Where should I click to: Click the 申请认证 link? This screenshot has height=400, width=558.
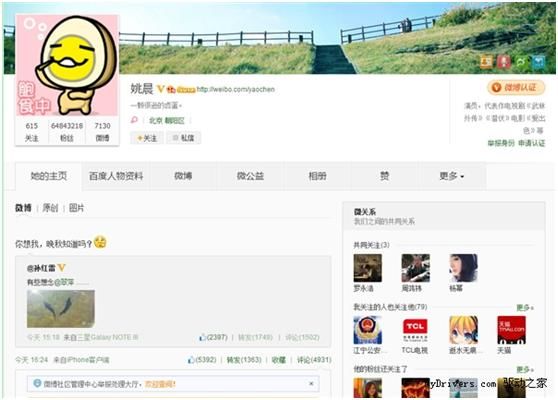tap(531, 143)
